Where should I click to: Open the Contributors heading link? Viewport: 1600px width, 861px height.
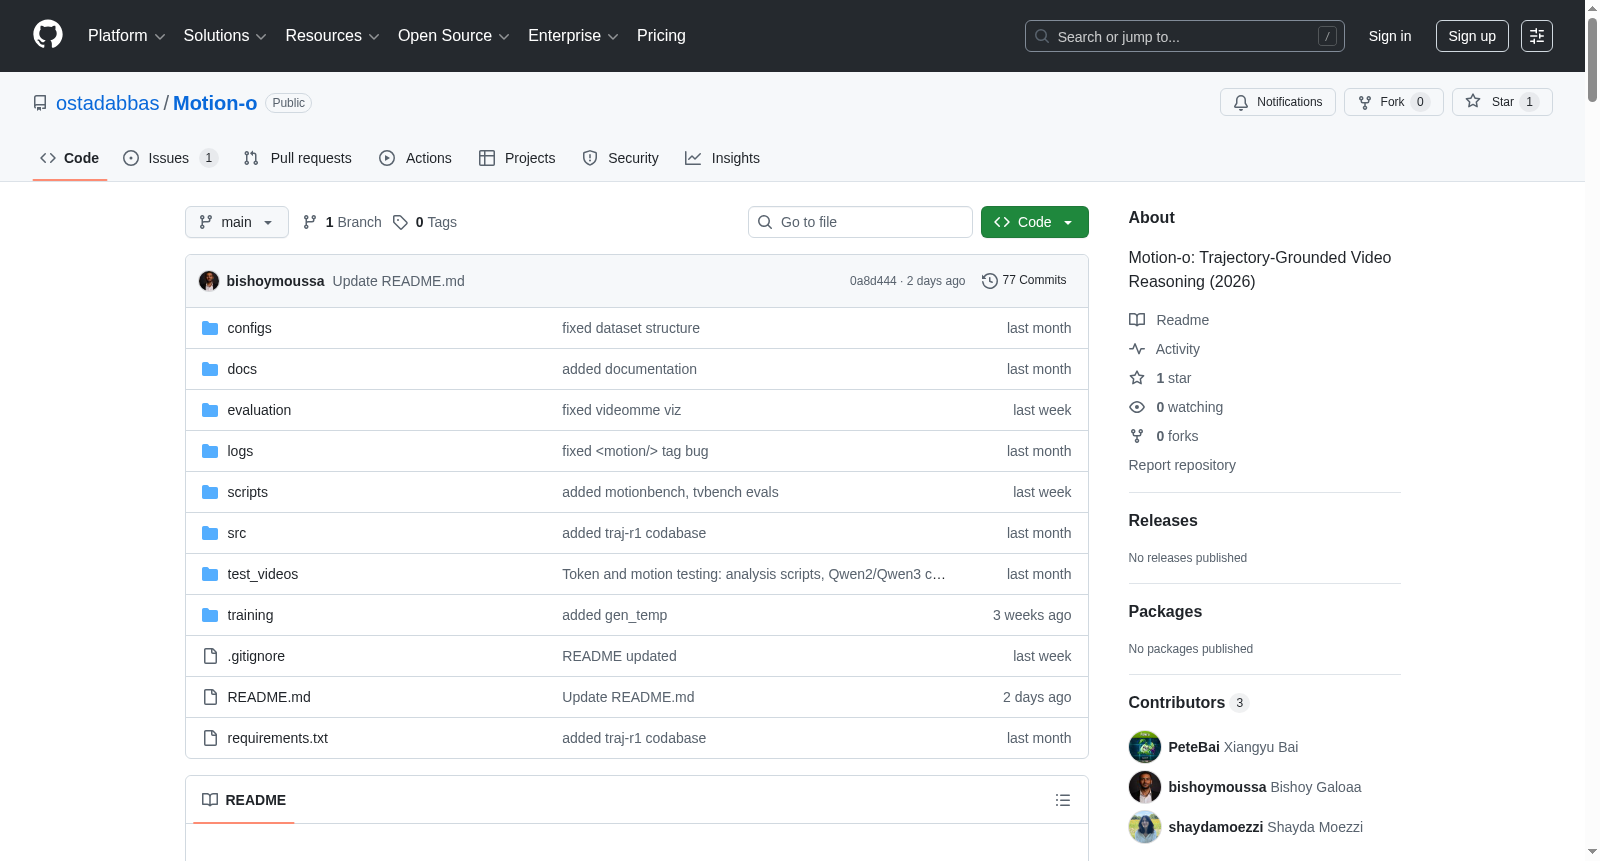[1189, 703]
